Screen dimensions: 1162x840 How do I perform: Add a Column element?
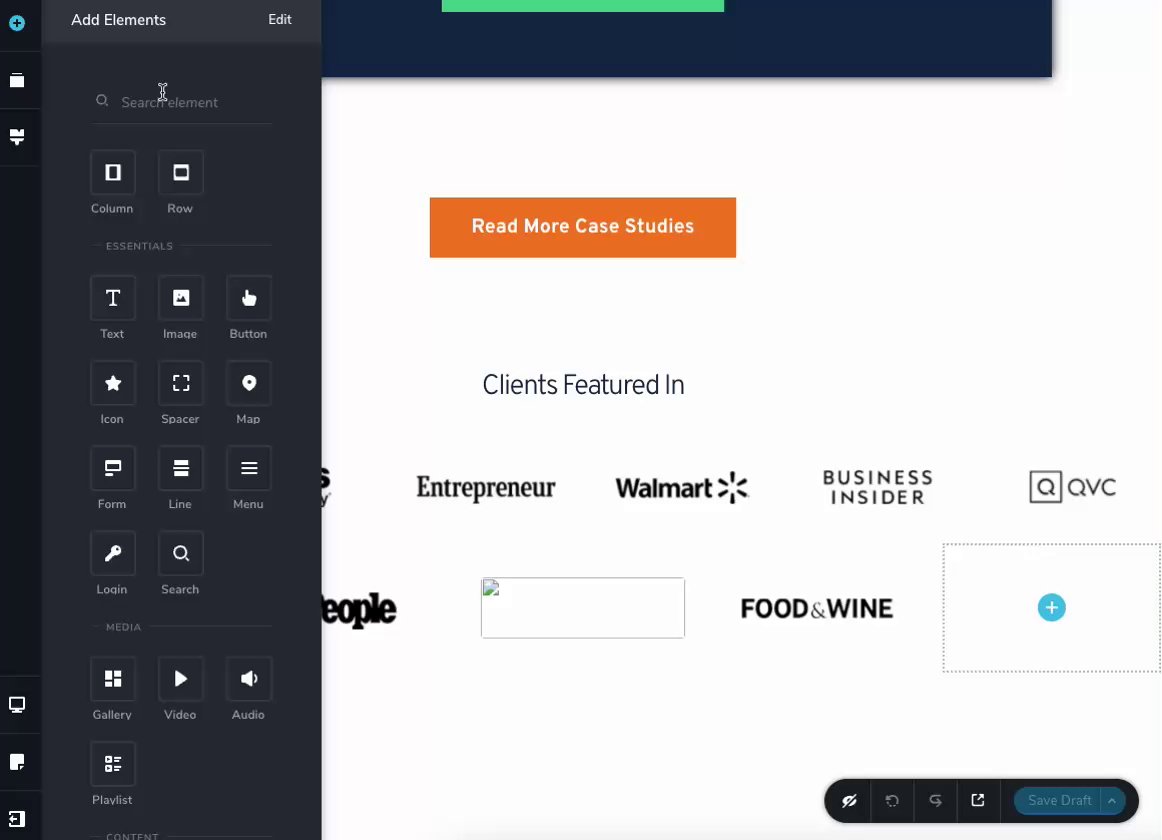(113, 173)
